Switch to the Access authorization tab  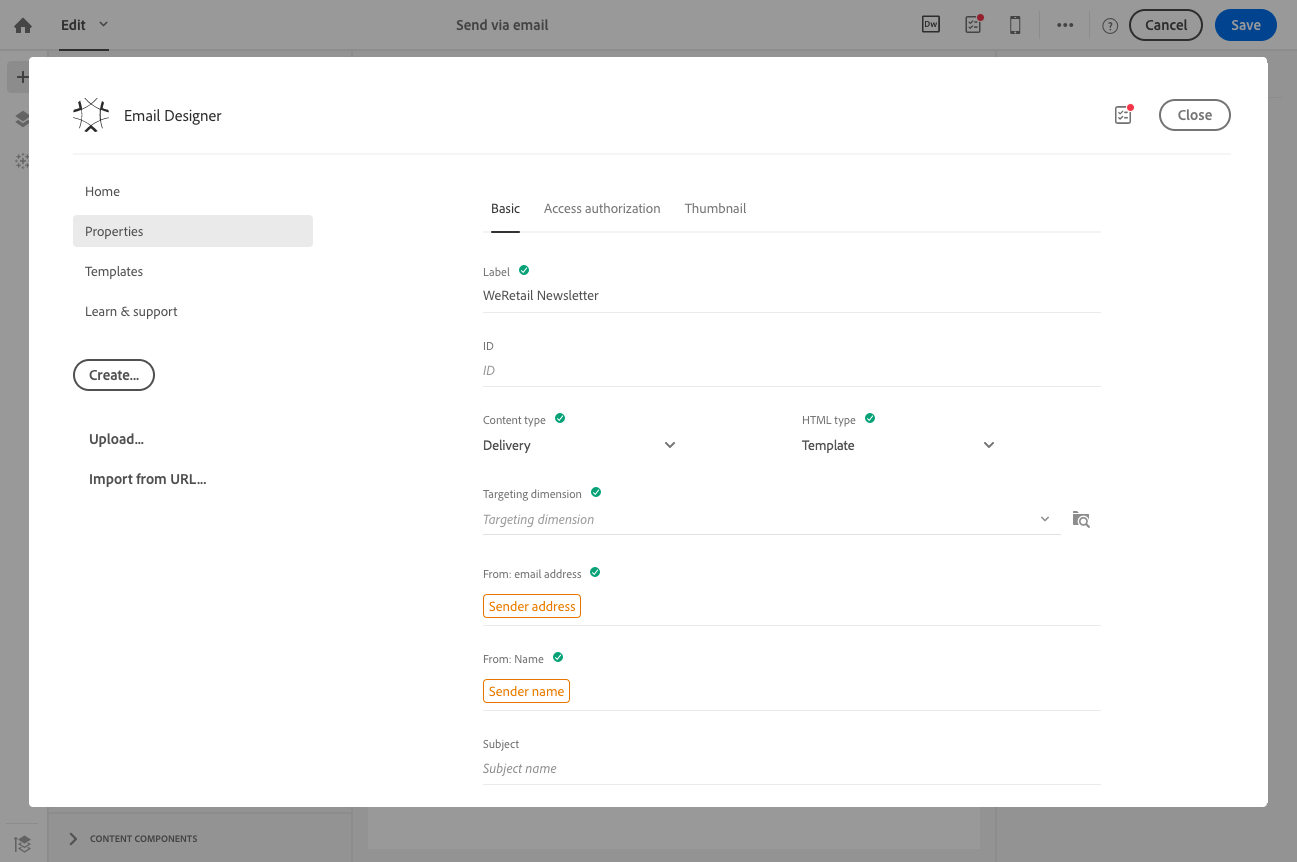point(602,209)
